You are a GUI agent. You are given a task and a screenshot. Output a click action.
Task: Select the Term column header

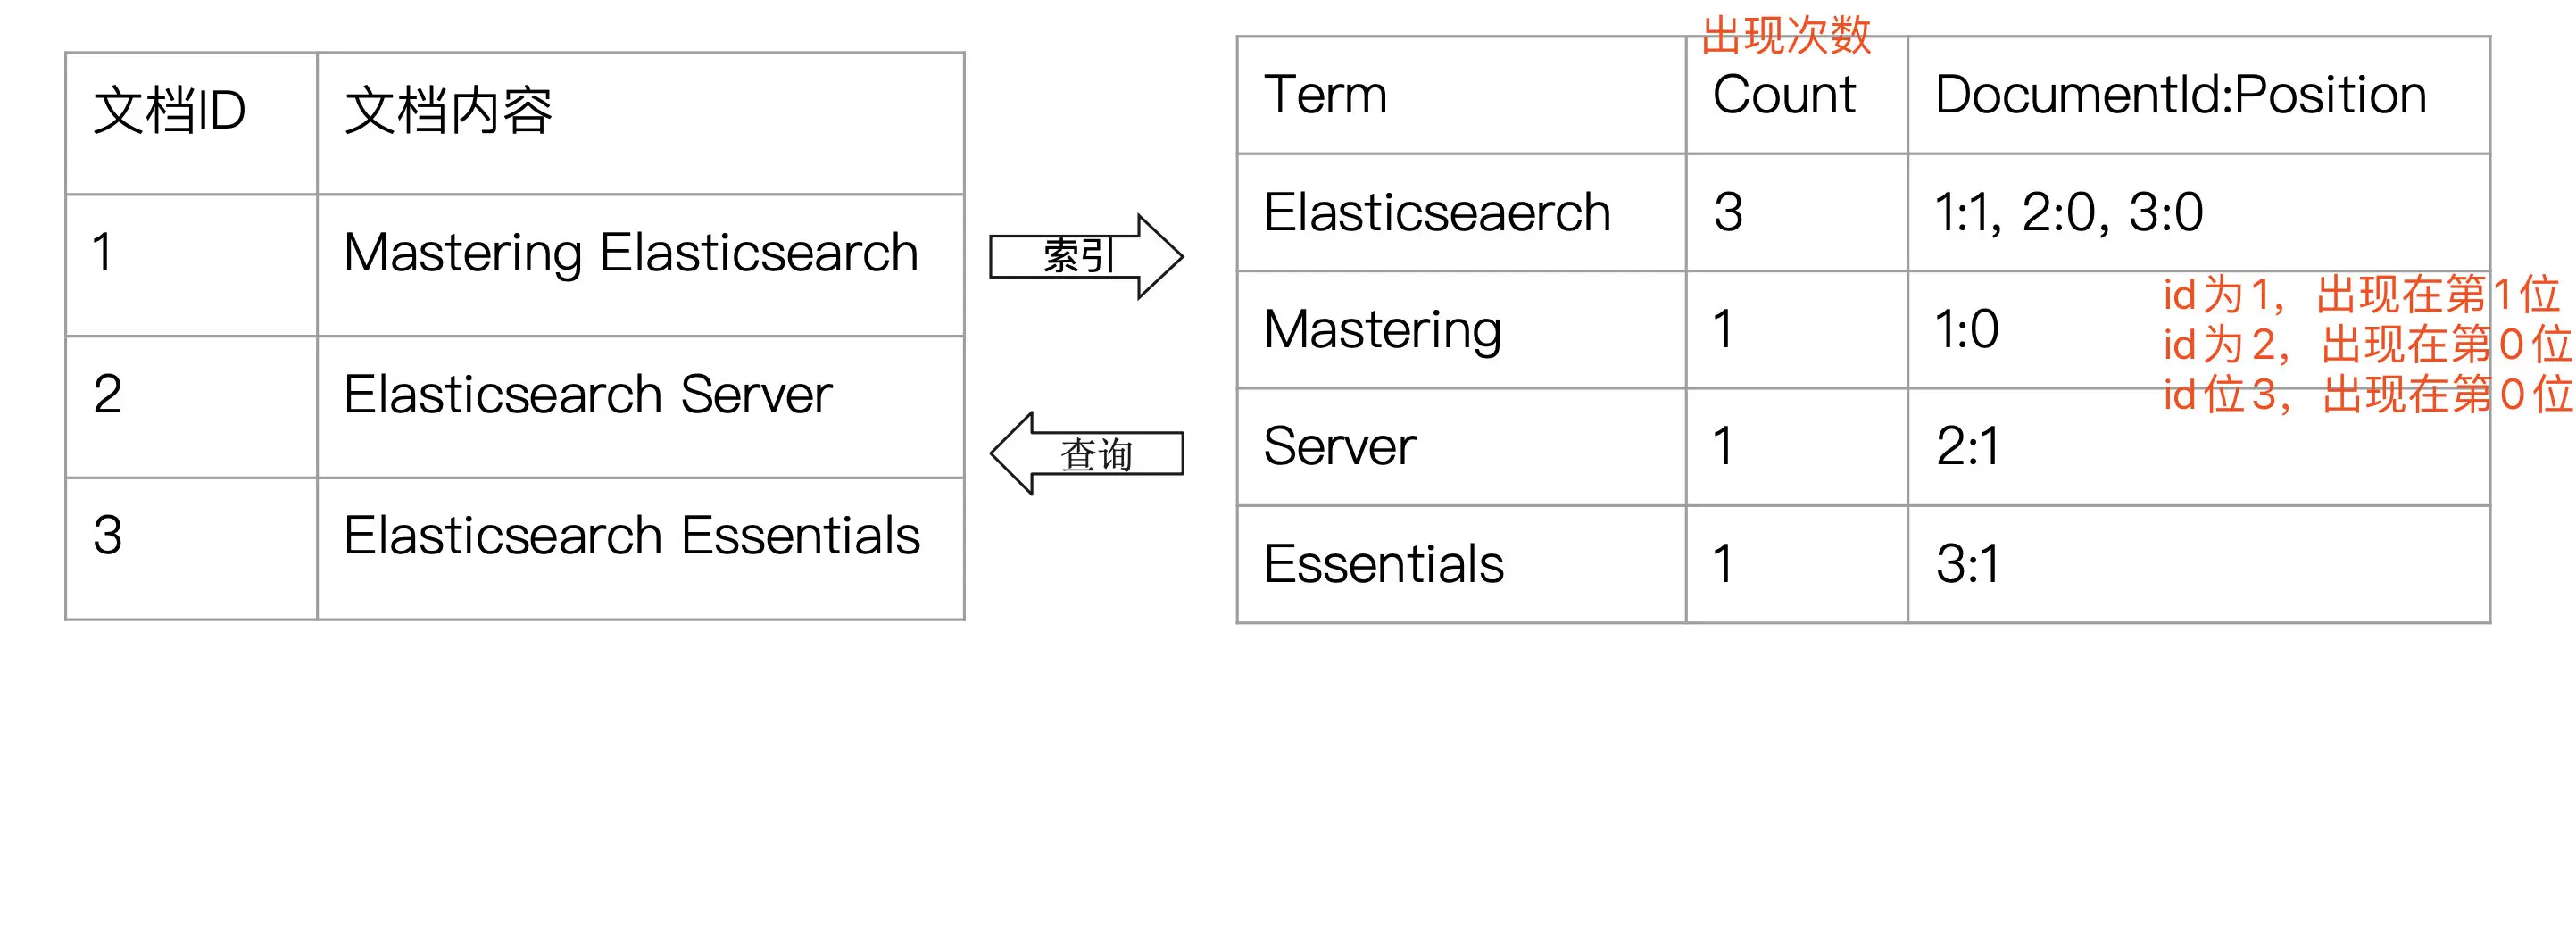pos(1462,95)
